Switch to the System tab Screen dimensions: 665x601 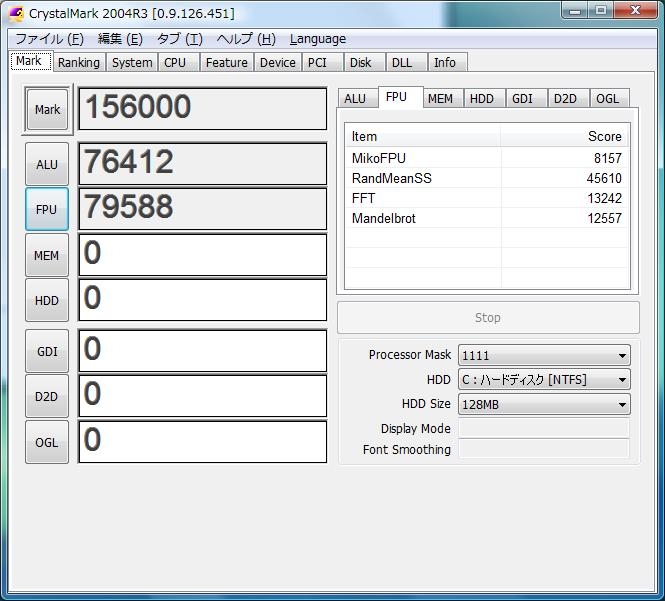[x=132, y=62]
